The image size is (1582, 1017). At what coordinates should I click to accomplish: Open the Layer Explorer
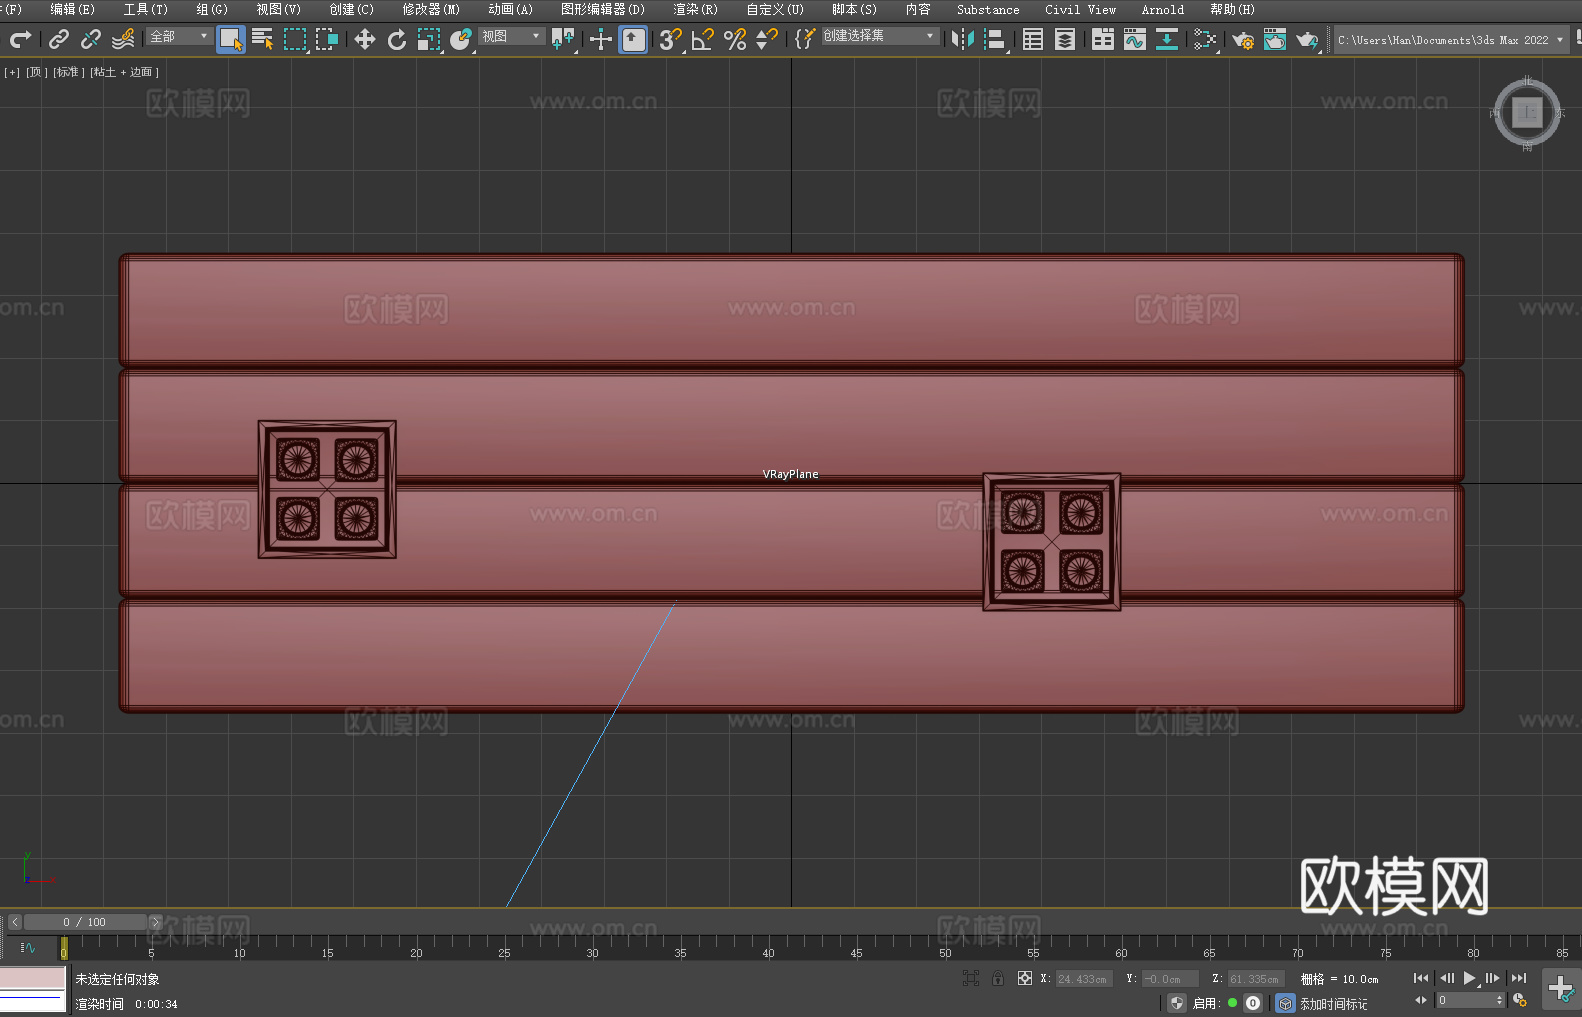click(1065, 39)
